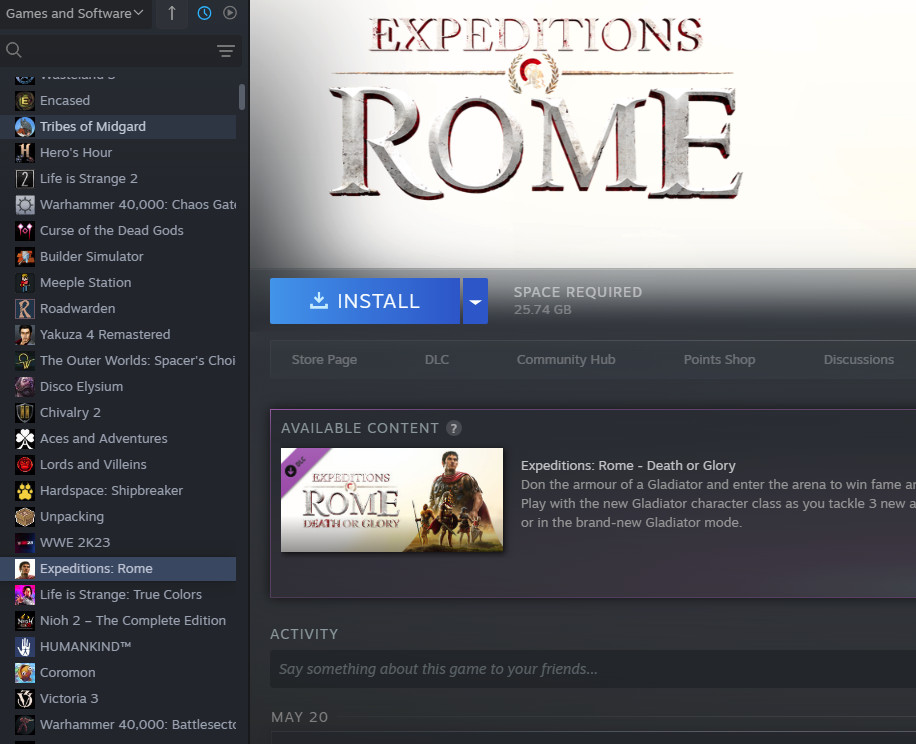Screen dimensions: 916x744
Task: Click the Expeditions: Rome hero logo banner
Action: tap(535, 108)
